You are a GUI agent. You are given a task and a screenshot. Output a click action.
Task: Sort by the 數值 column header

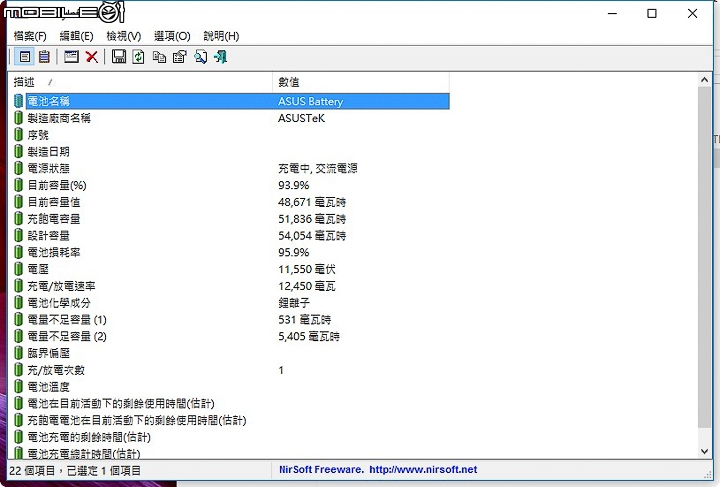coord(361,82)
